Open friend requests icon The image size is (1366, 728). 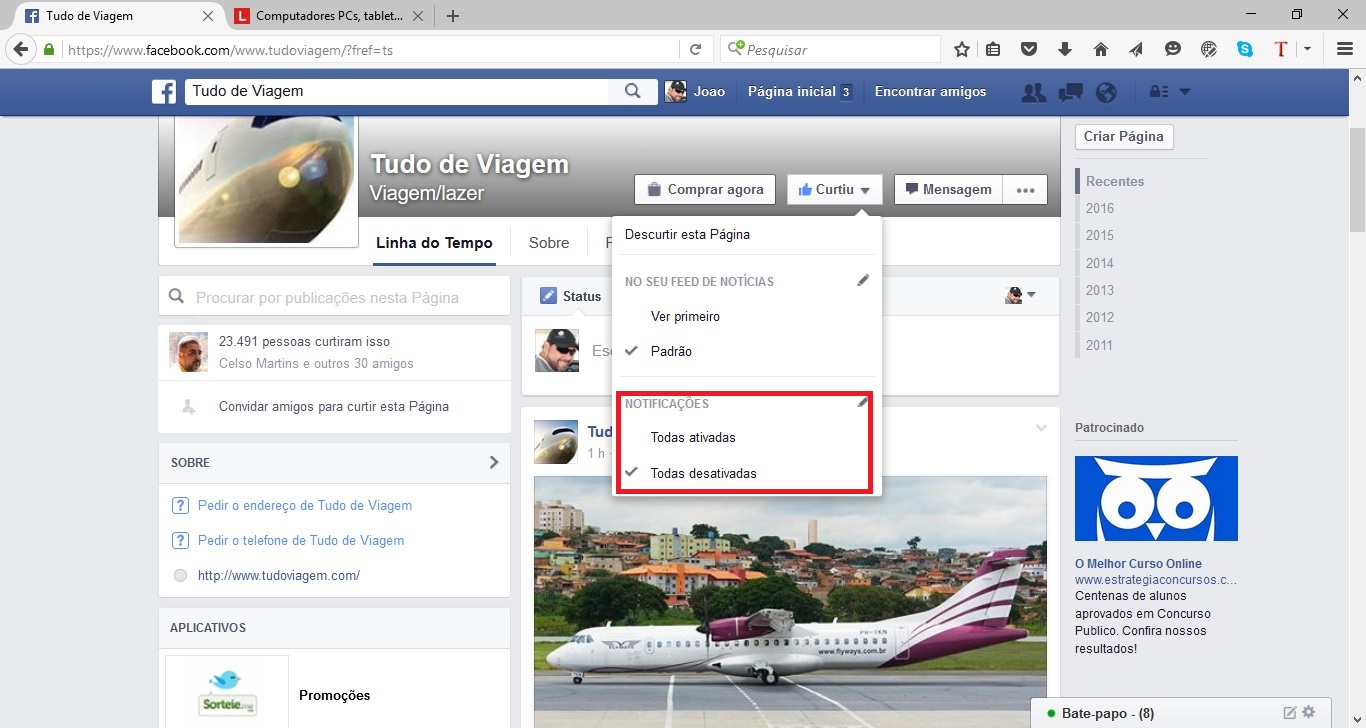[x=1033, y=92]
